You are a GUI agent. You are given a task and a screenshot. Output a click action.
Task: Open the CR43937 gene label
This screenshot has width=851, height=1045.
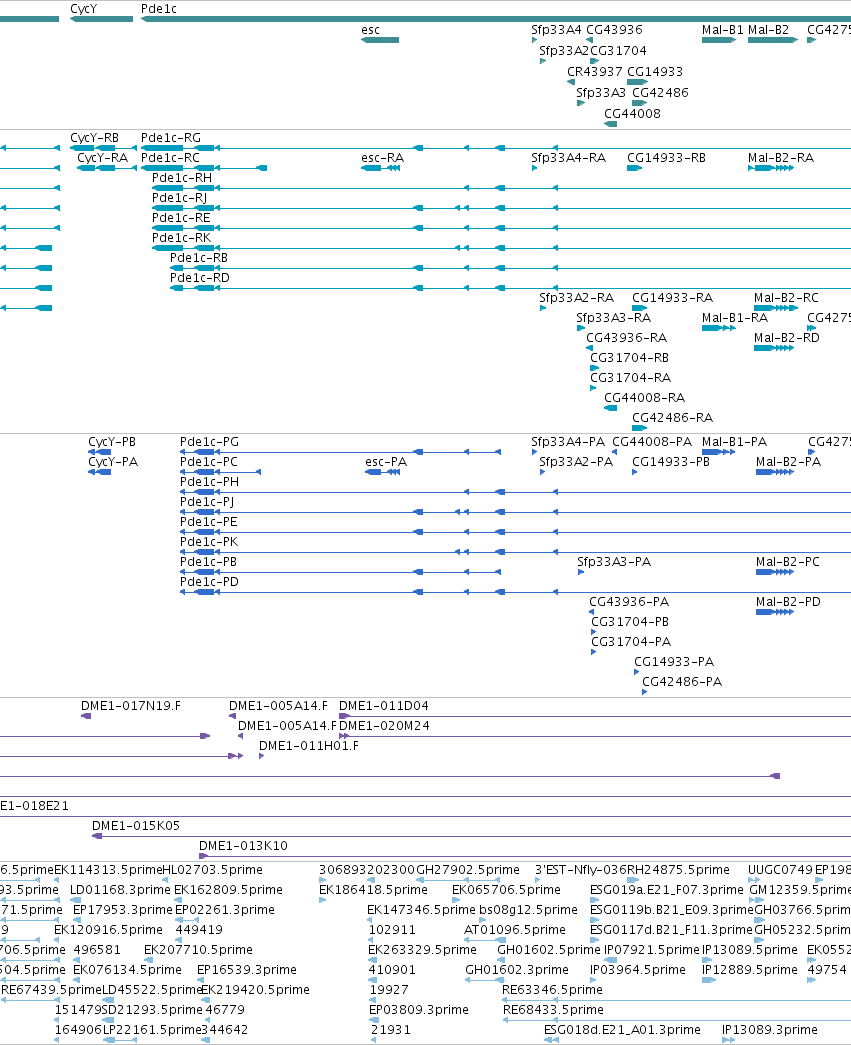(594, 71)
